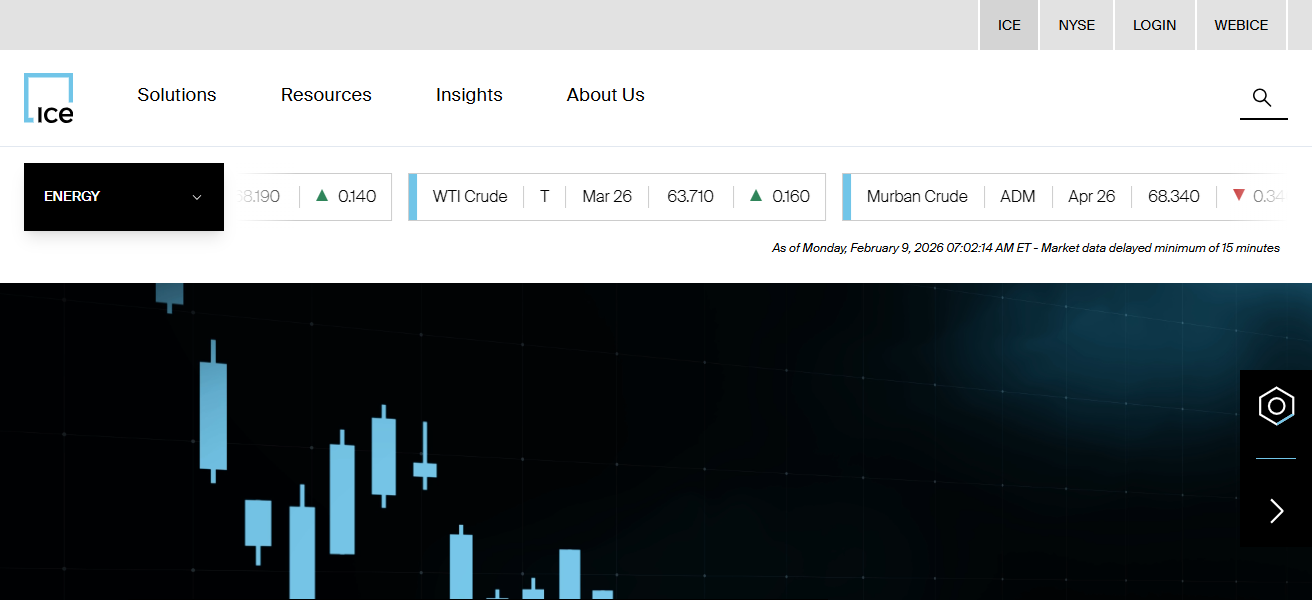Screen dimensions: 1312x600
Task: Click the green up arrow beside WTI Crude
Action: point(756,196)
